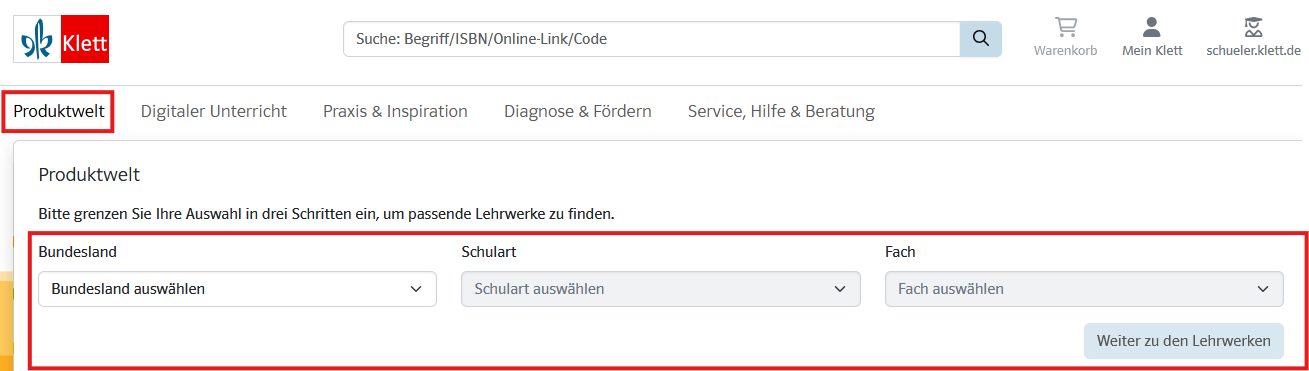This screenshot has height=371, width=1309.
Task: Click the Mein Klett text label
Action: pos(1152,51)
